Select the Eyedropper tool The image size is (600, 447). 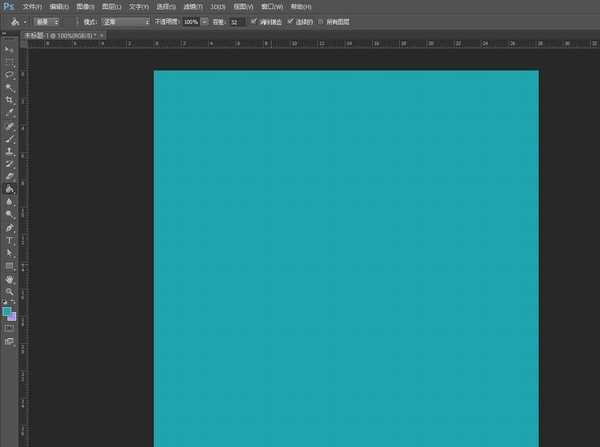[9, 113]
